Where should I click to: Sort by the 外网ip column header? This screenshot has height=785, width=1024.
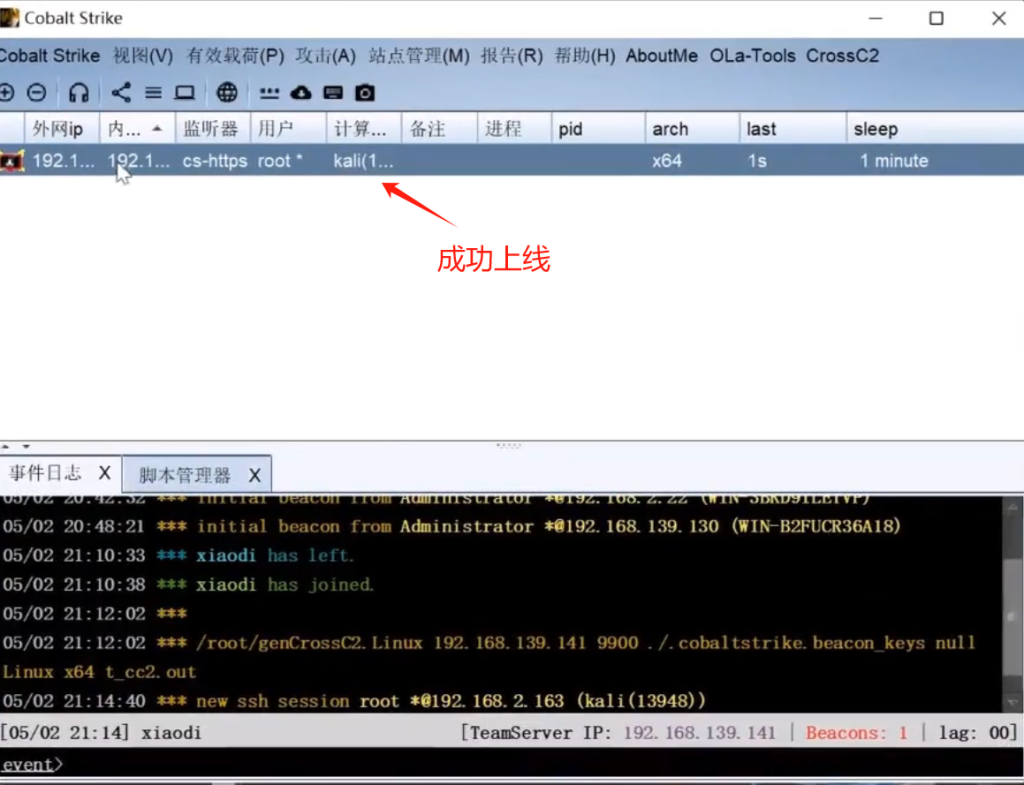[x=62, y=129]
